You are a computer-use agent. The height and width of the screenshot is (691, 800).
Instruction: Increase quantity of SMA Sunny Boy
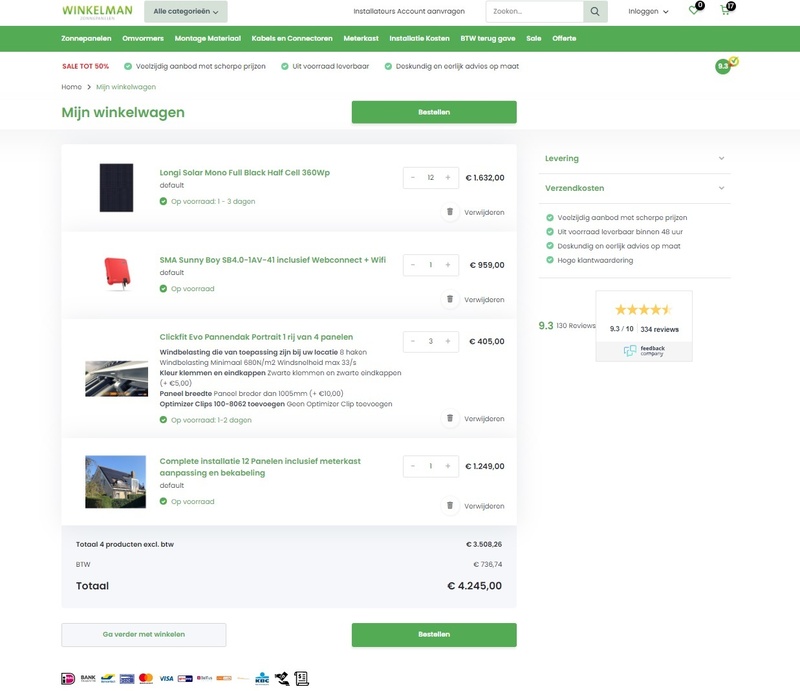(x=448, y=265)
